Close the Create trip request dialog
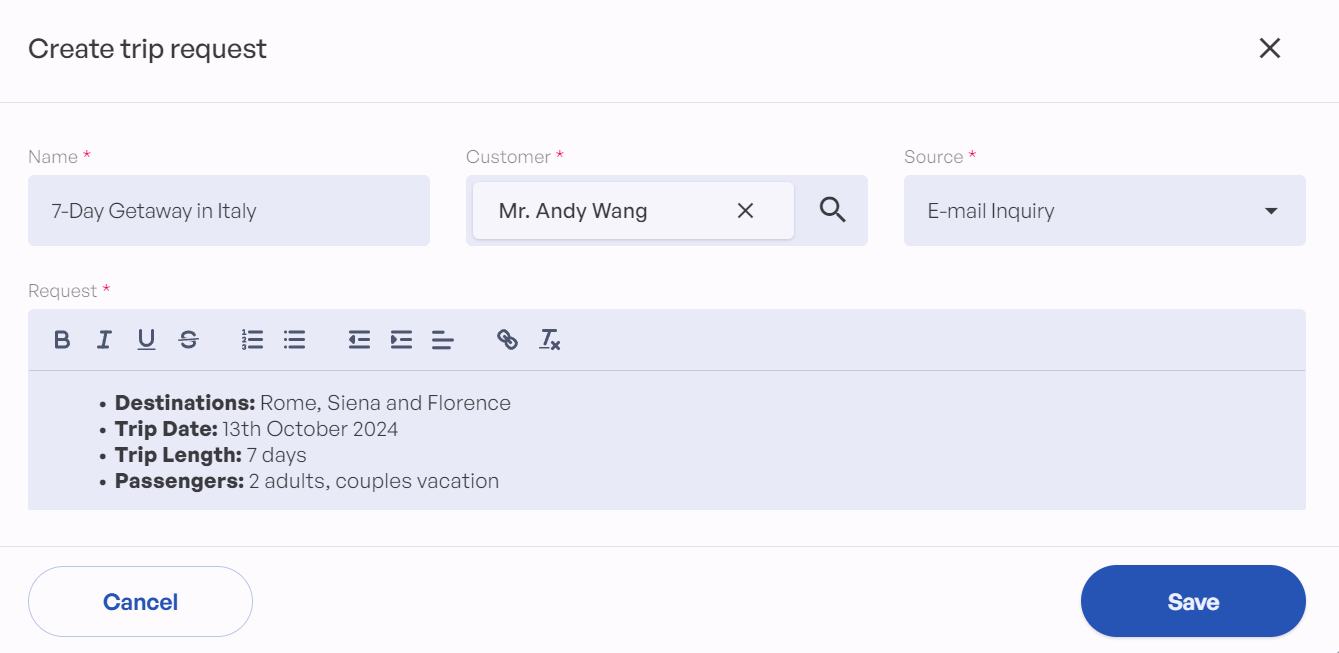1339x653 pixels. (x=1270, y=47)
